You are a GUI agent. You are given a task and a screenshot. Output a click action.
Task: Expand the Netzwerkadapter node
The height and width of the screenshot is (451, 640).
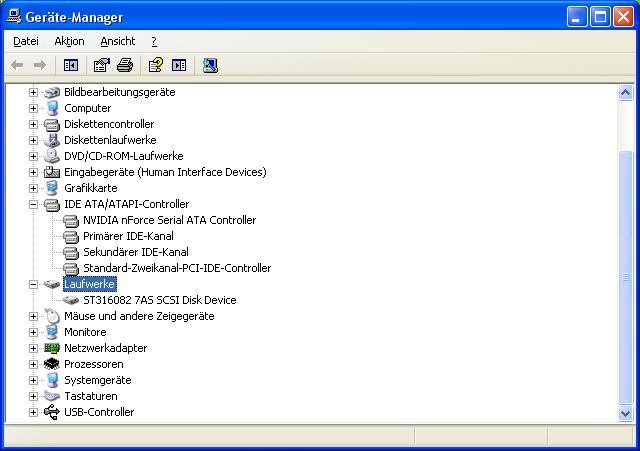click(x=33, y=349)
